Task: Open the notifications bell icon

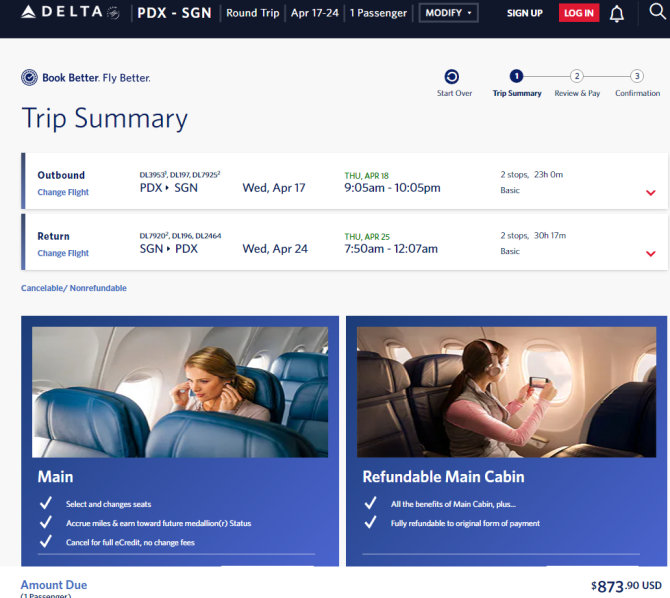Action: point(616,14)
